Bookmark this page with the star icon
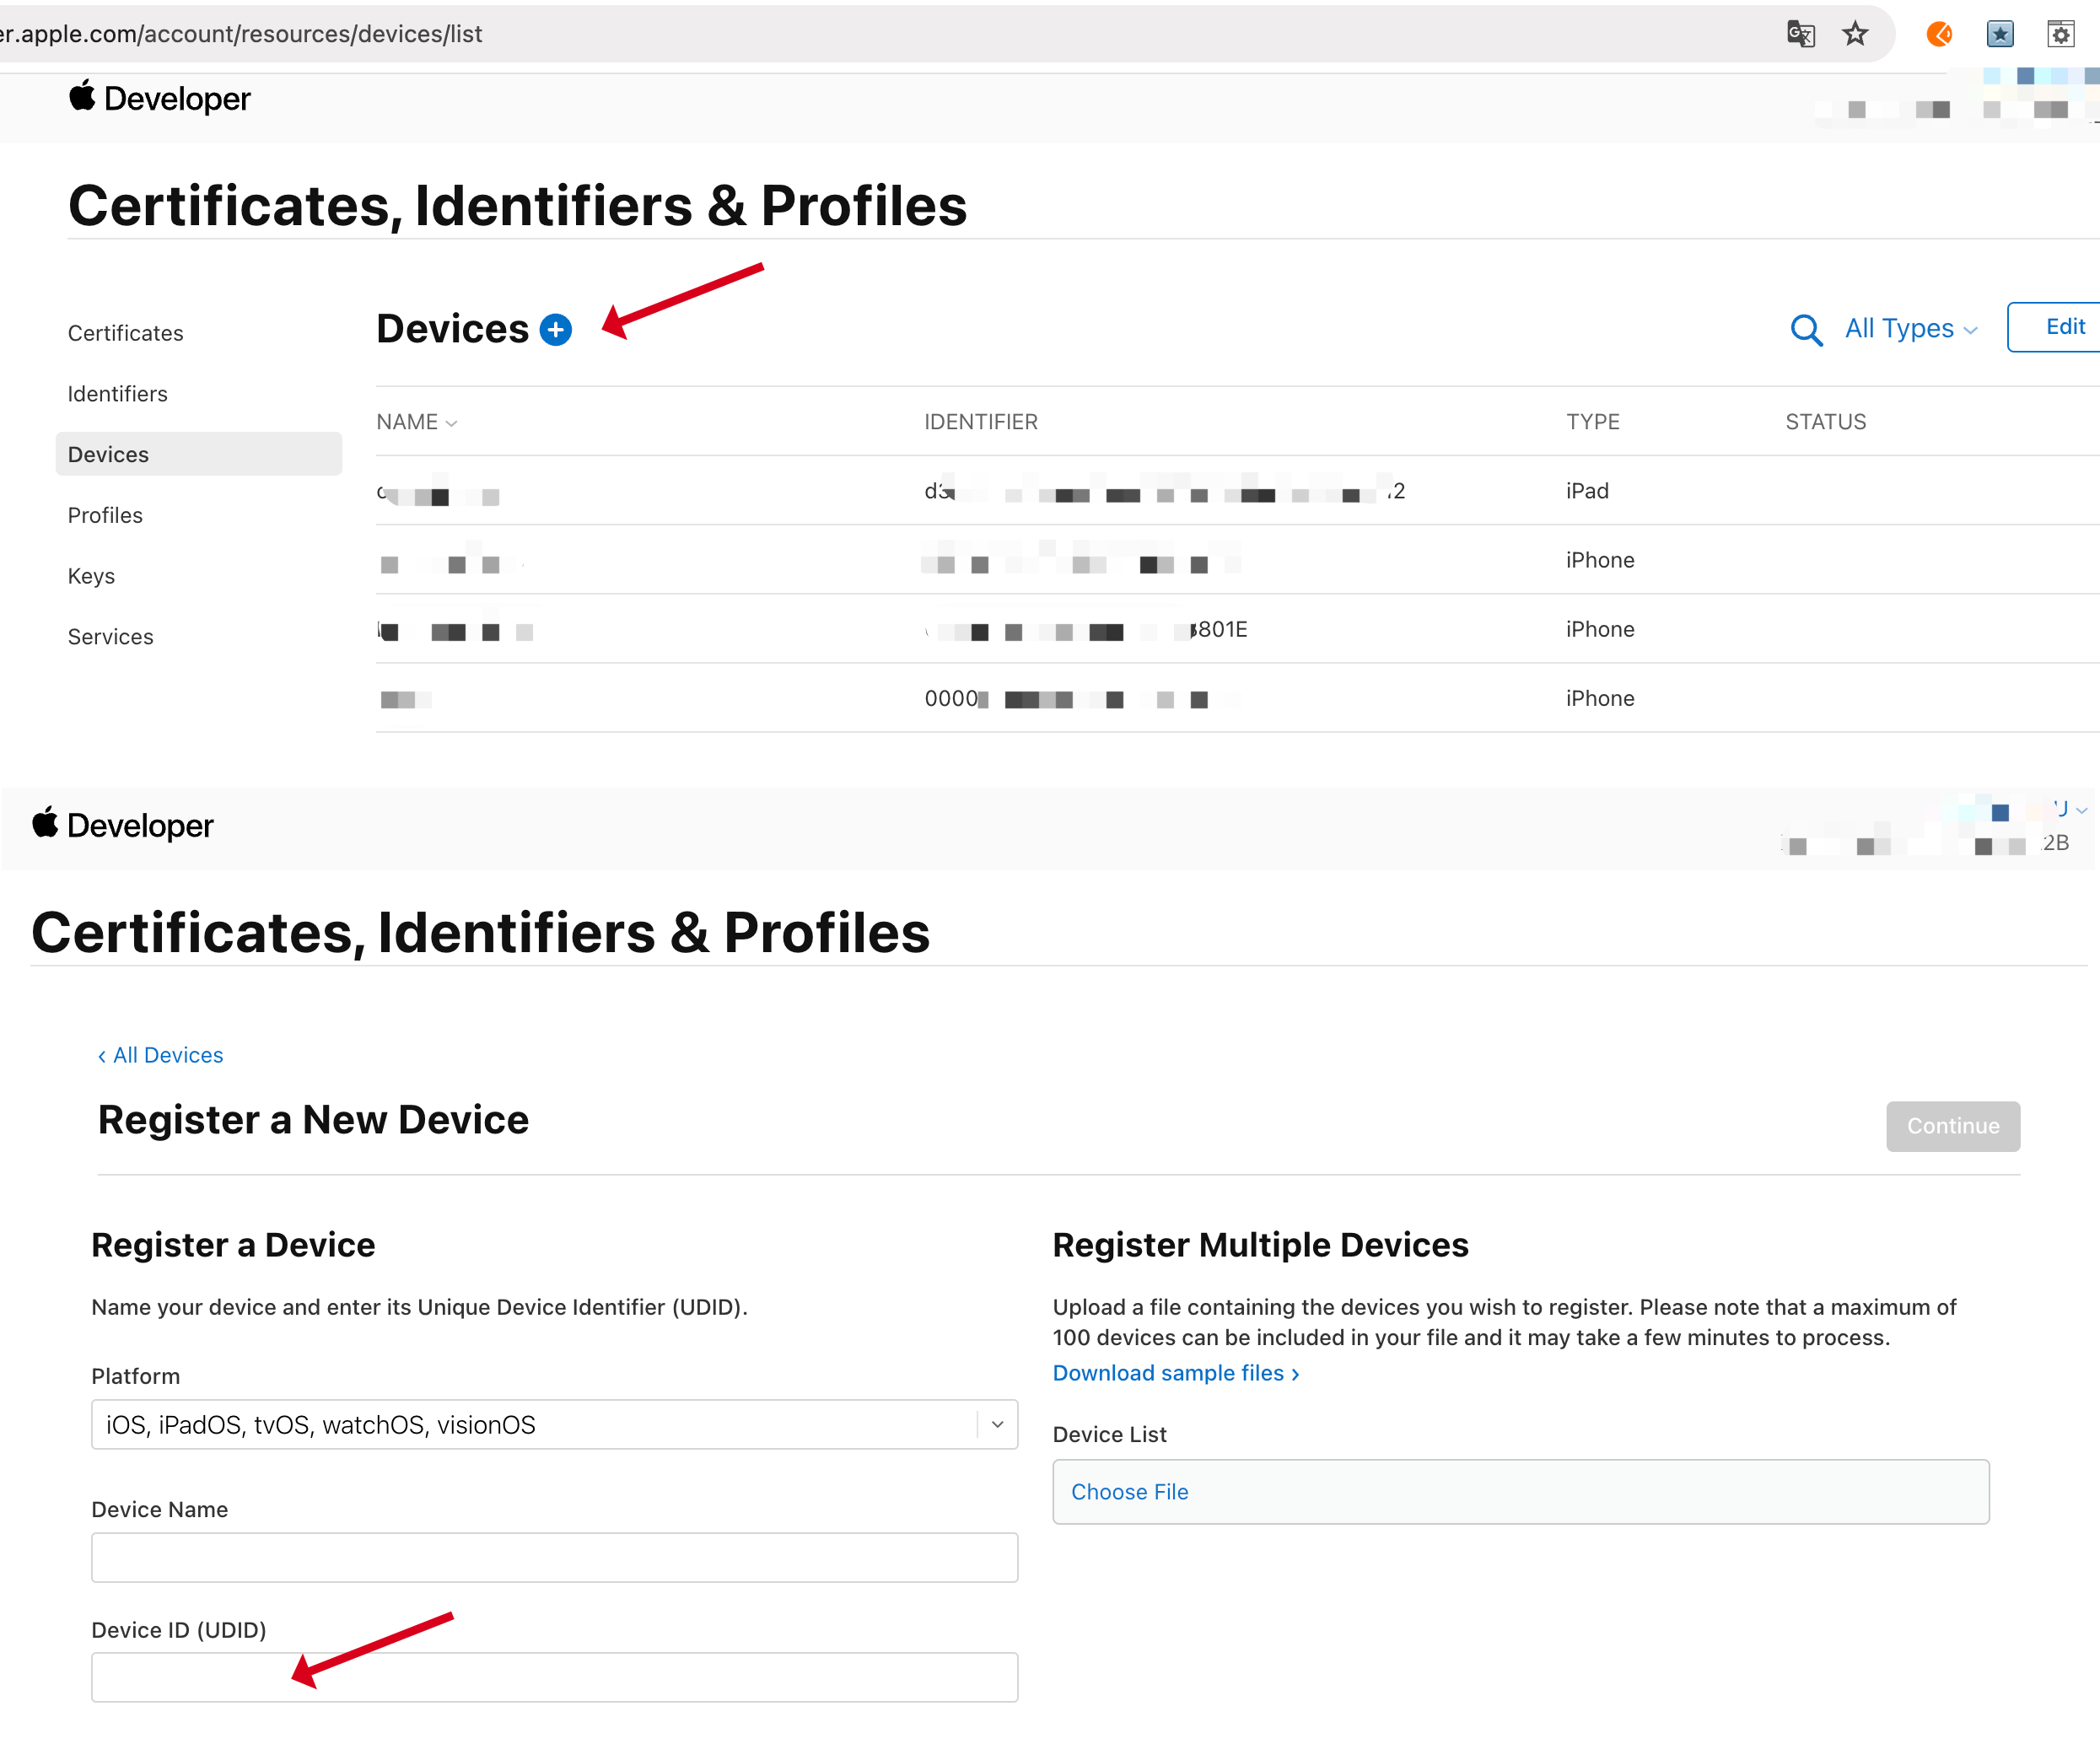 pos(1855,34)
